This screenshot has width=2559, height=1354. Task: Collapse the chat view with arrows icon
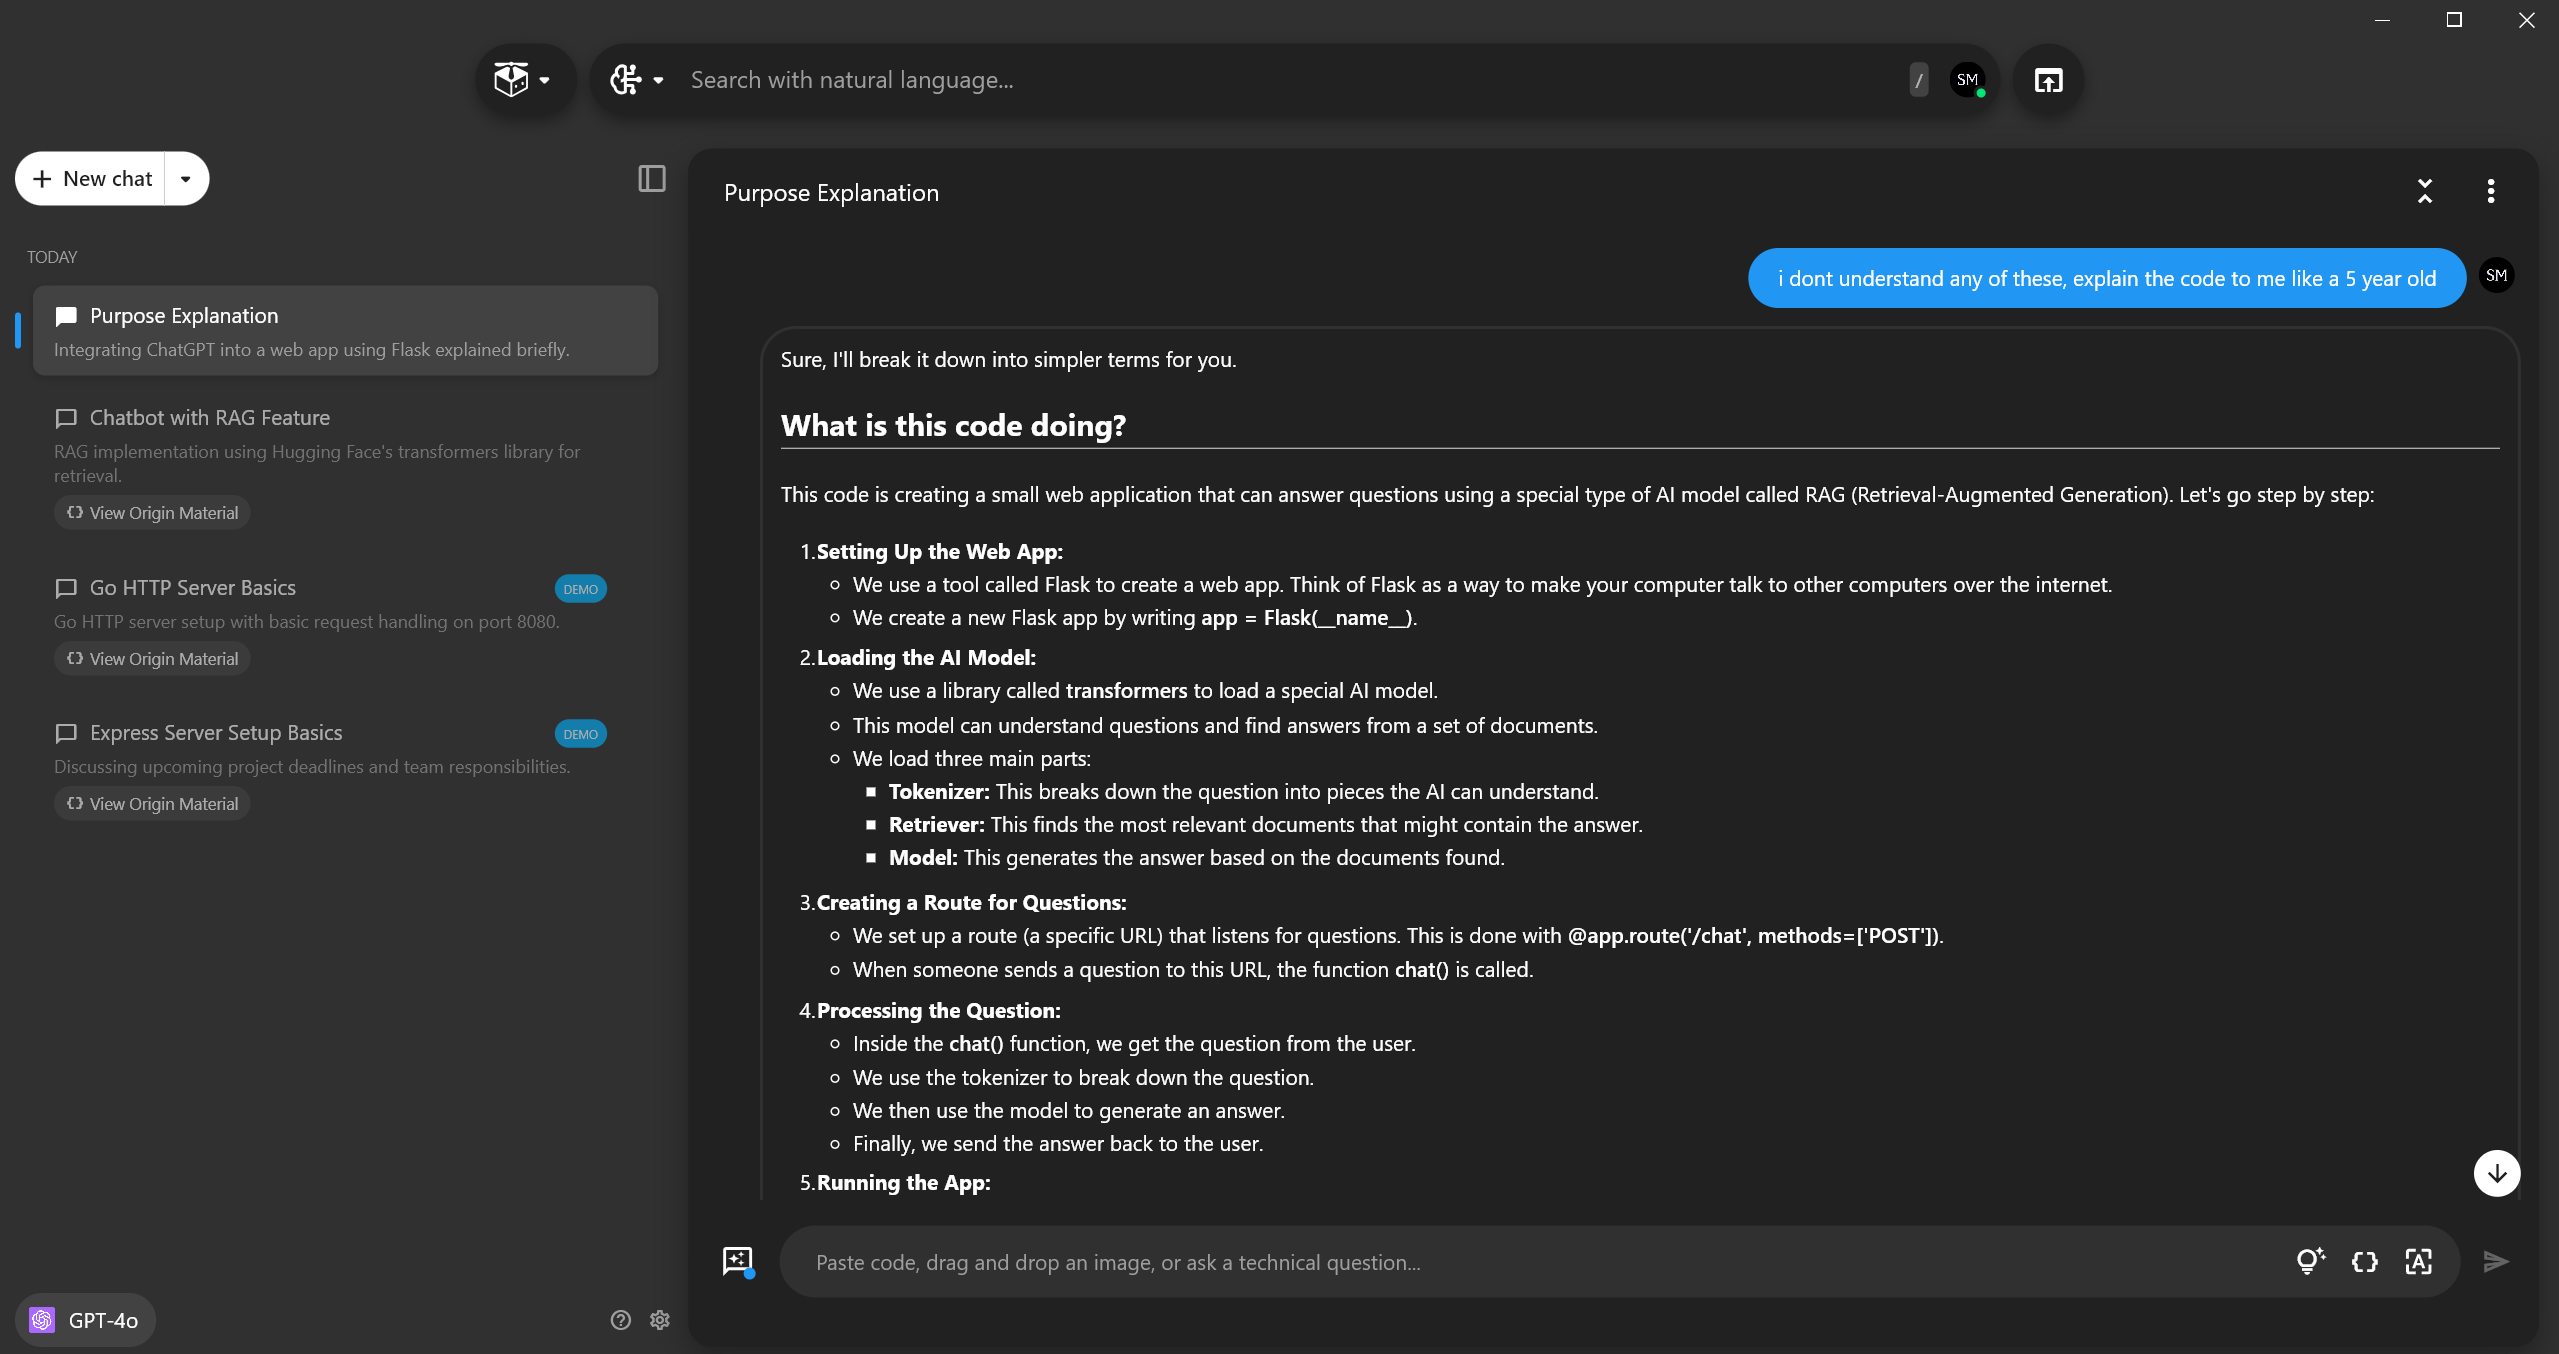pyautogui.click(x=2425, y=191)
